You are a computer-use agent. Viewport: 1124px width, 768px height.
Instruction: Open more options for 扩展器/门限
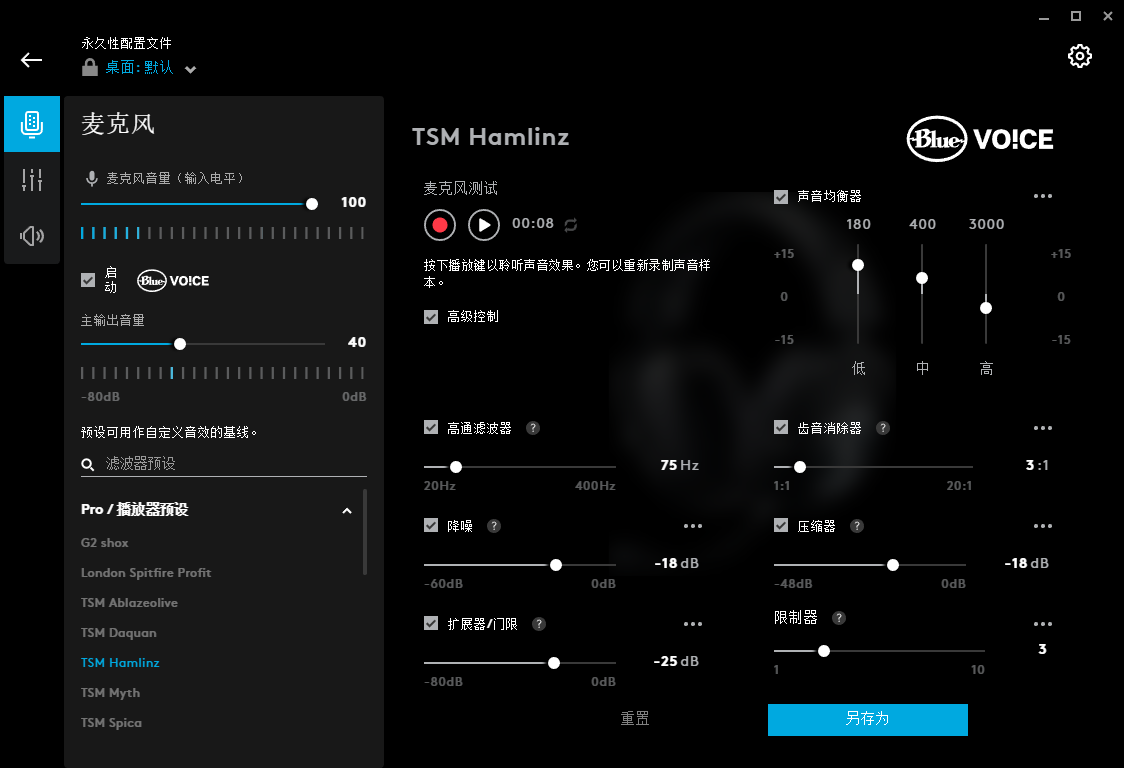click(x=693, y=624)
